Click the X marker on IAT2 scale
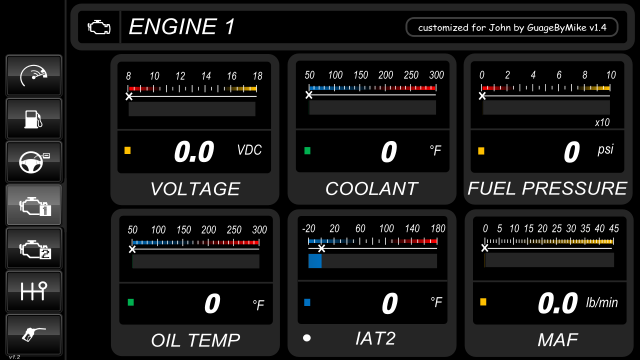Image resolution: width=640 pixels, height=360 pixels. pyautogui.click(x=322, y=248)
